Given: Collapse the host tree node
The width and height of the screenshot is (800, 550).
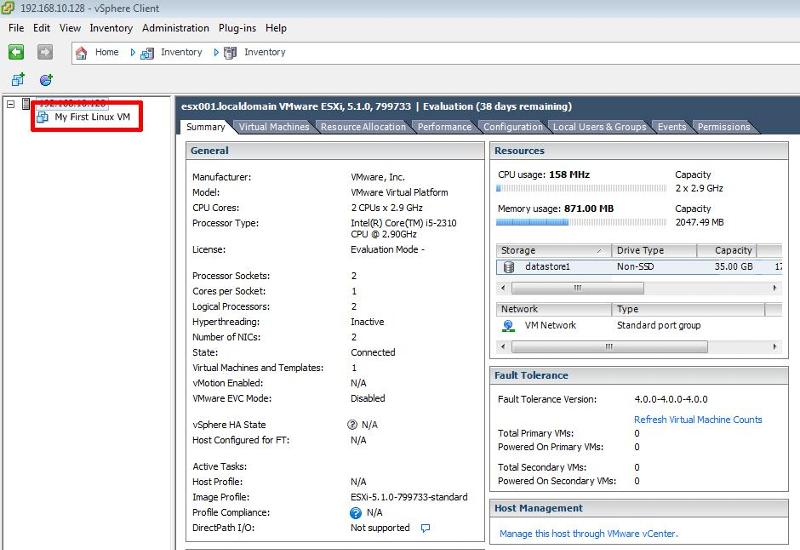Looking at the screenshot, I should [x=11, y=104].
